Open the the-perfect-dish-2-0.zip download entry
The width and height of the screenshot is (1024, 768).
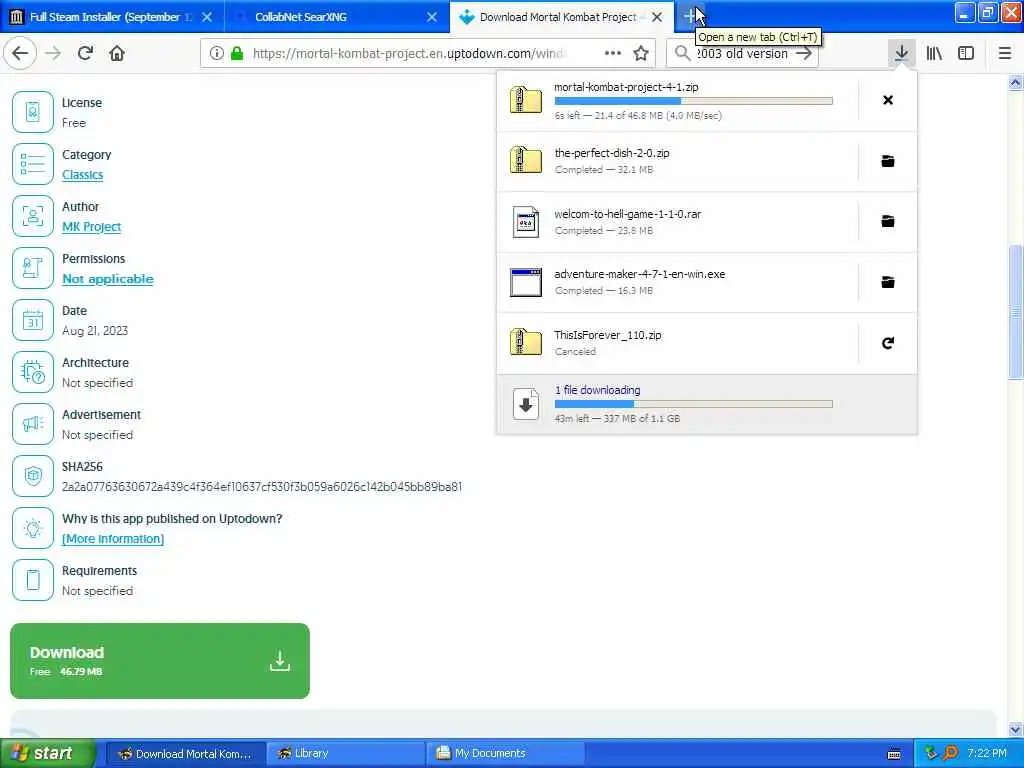pyautogui.click(x=678, y=161)
